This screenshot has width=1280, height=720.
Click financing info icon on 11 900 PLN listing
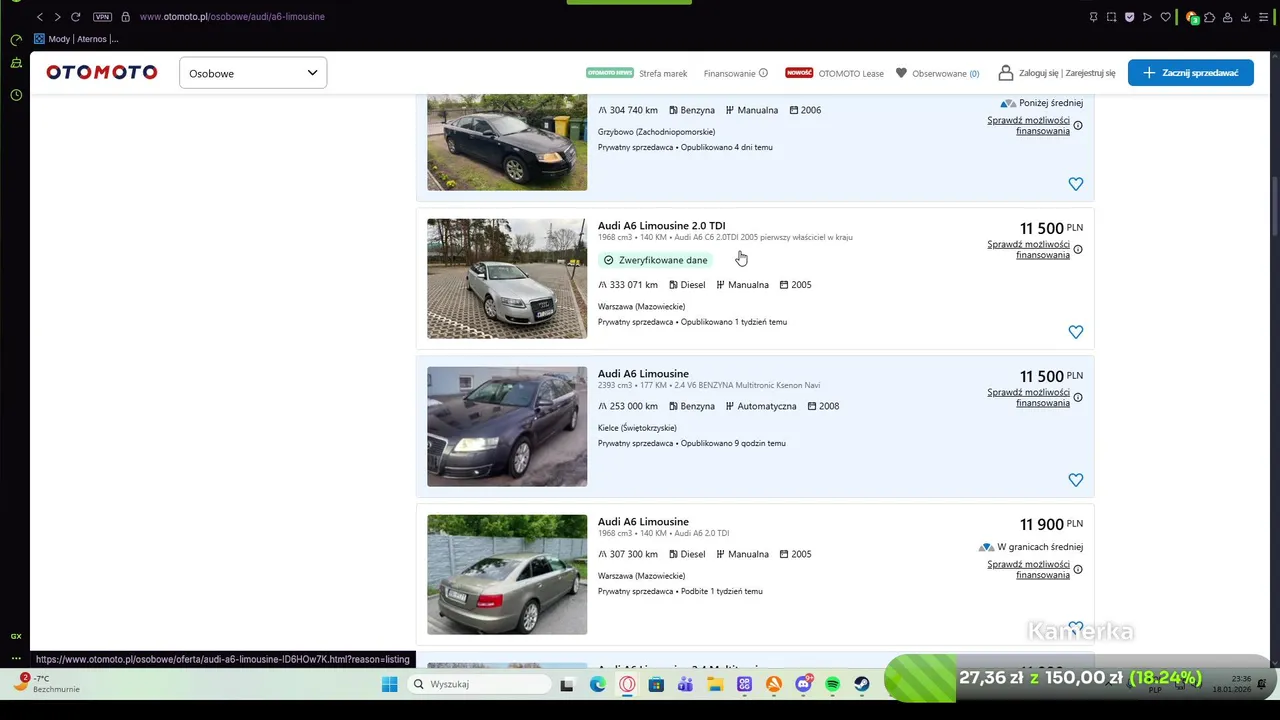[x=1078, y=569]
